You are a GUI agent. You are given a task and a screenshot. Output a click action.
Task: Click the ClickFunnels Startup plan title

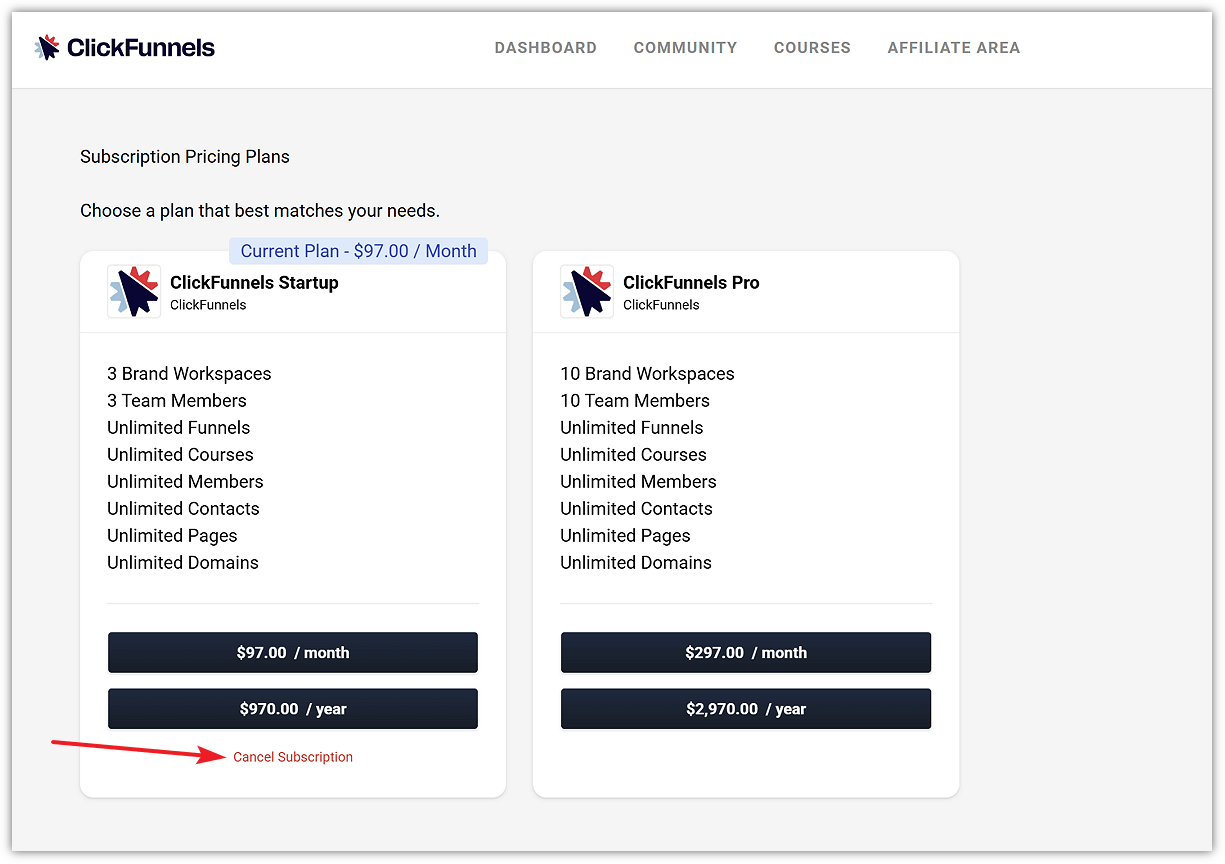254,283
